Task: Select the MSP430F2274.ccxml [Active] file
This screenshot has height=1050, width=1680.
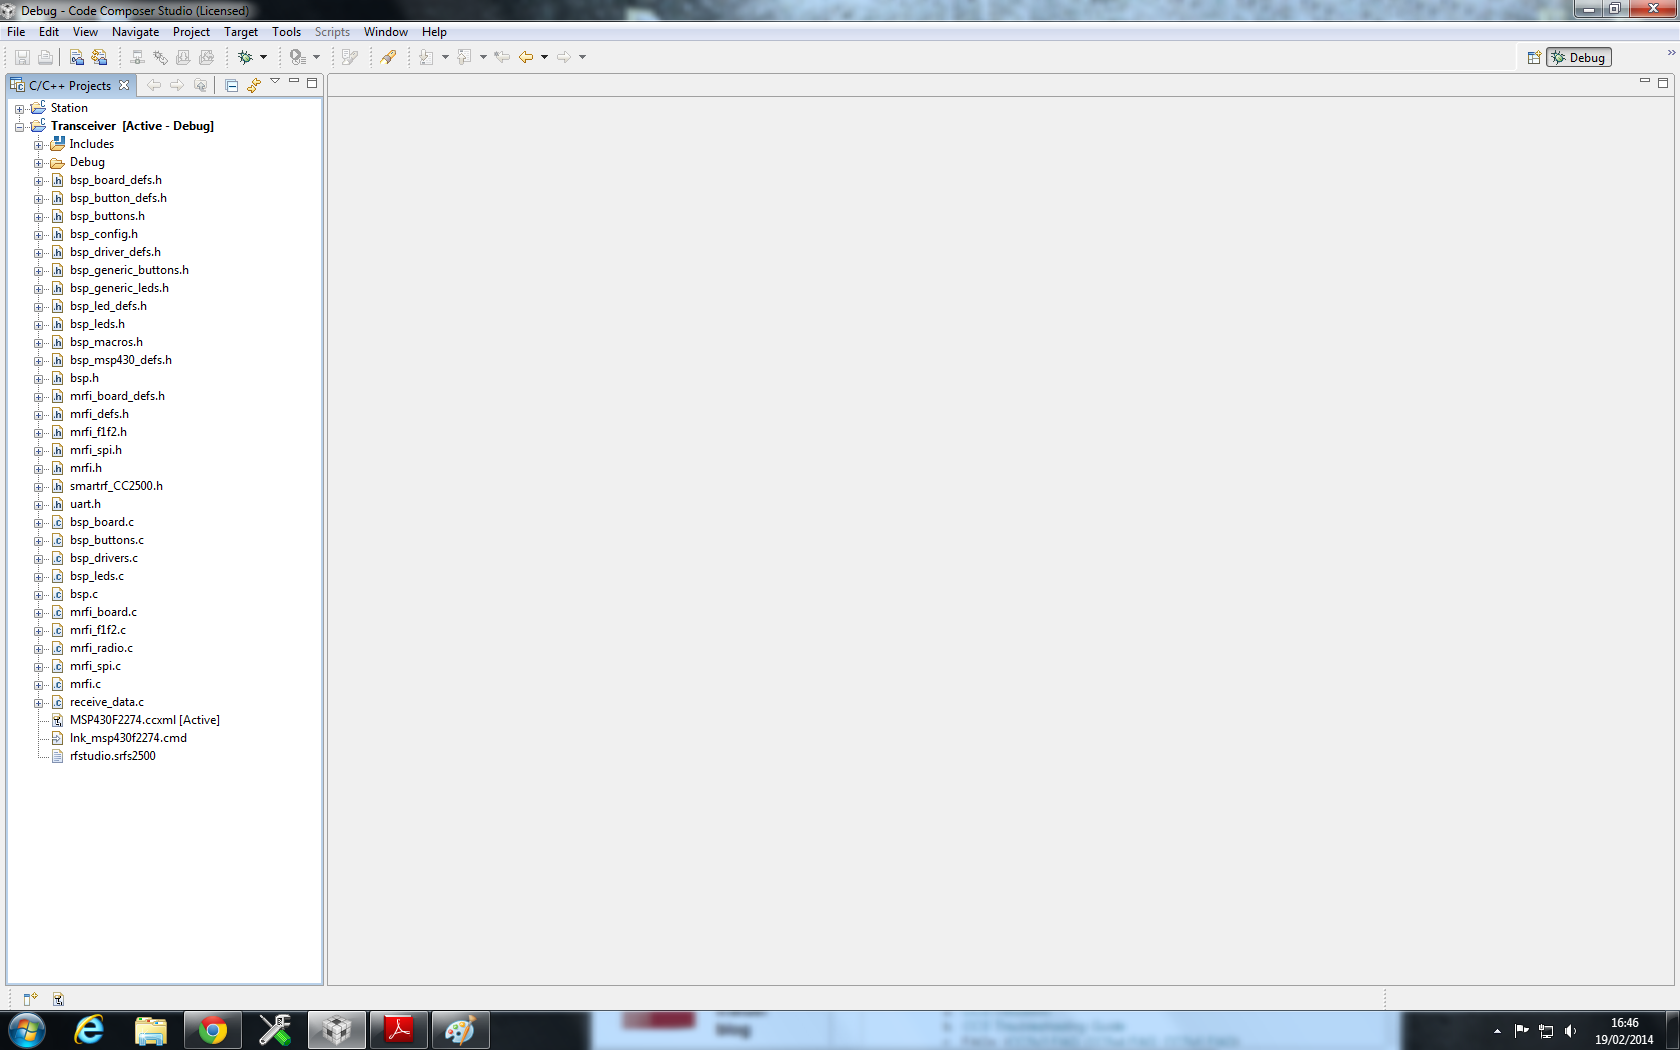Action: click(x=145, y=720)
